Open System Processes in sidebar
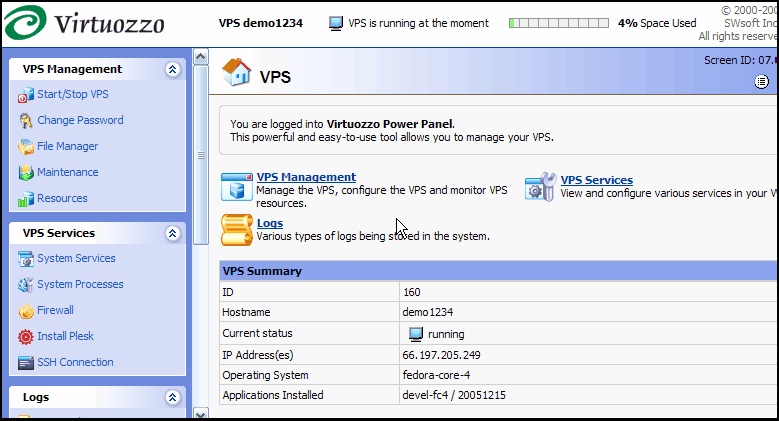This screenshot has height=421, width=779. coord(80,284)
